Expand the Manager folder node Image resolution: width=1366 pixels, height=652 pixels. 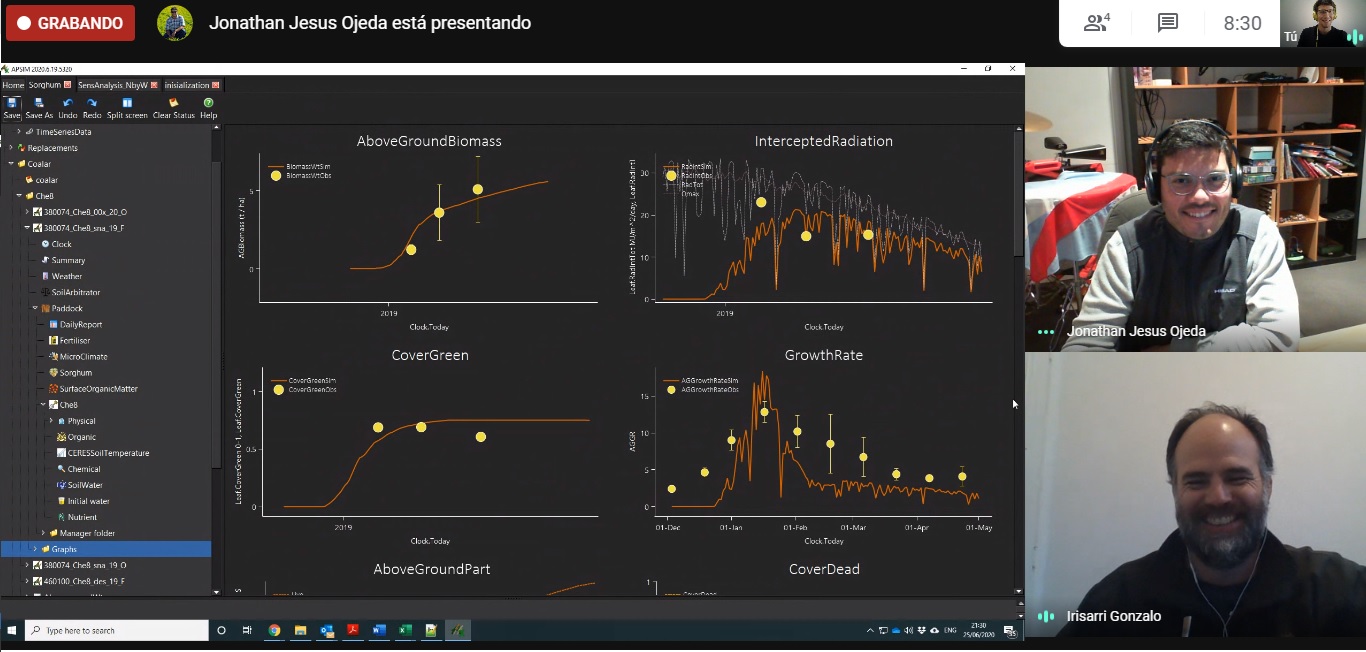pos(43,533)
